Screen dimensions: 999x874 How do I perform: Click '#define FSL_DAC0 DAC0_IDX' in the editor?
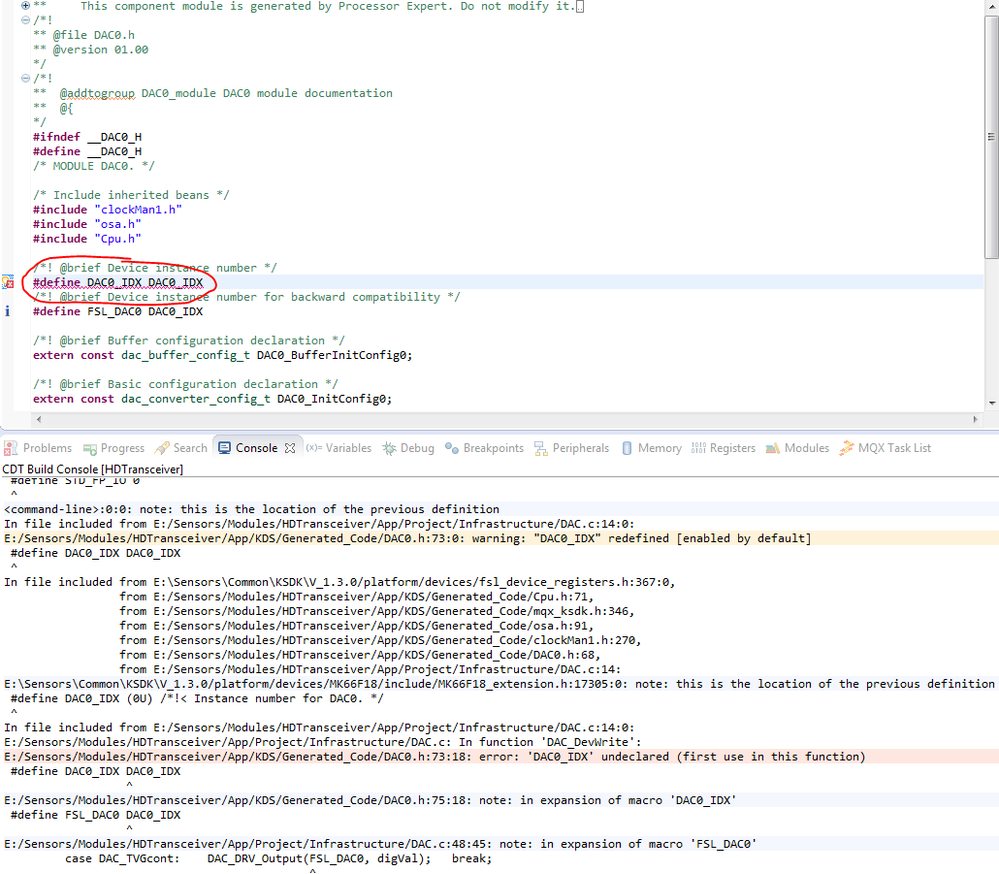118,312
